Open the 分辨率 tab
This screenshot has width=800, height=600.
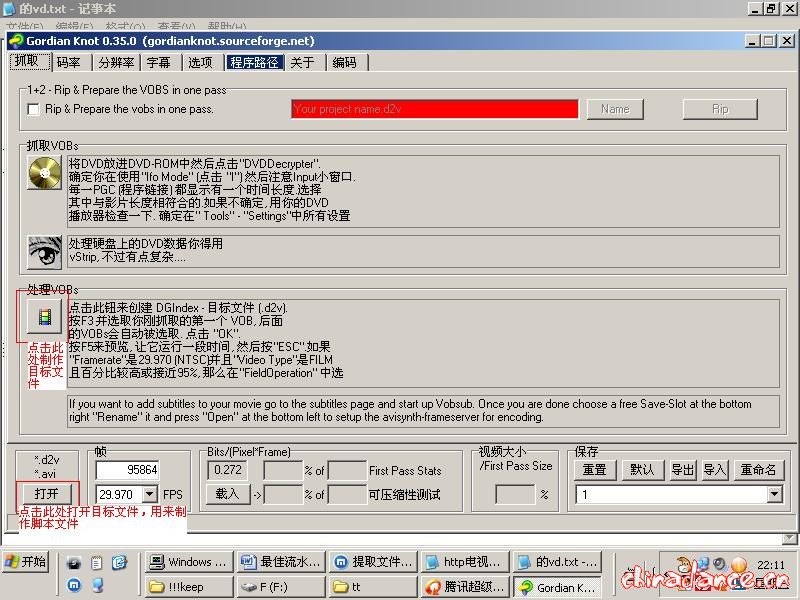coord(116,62)
